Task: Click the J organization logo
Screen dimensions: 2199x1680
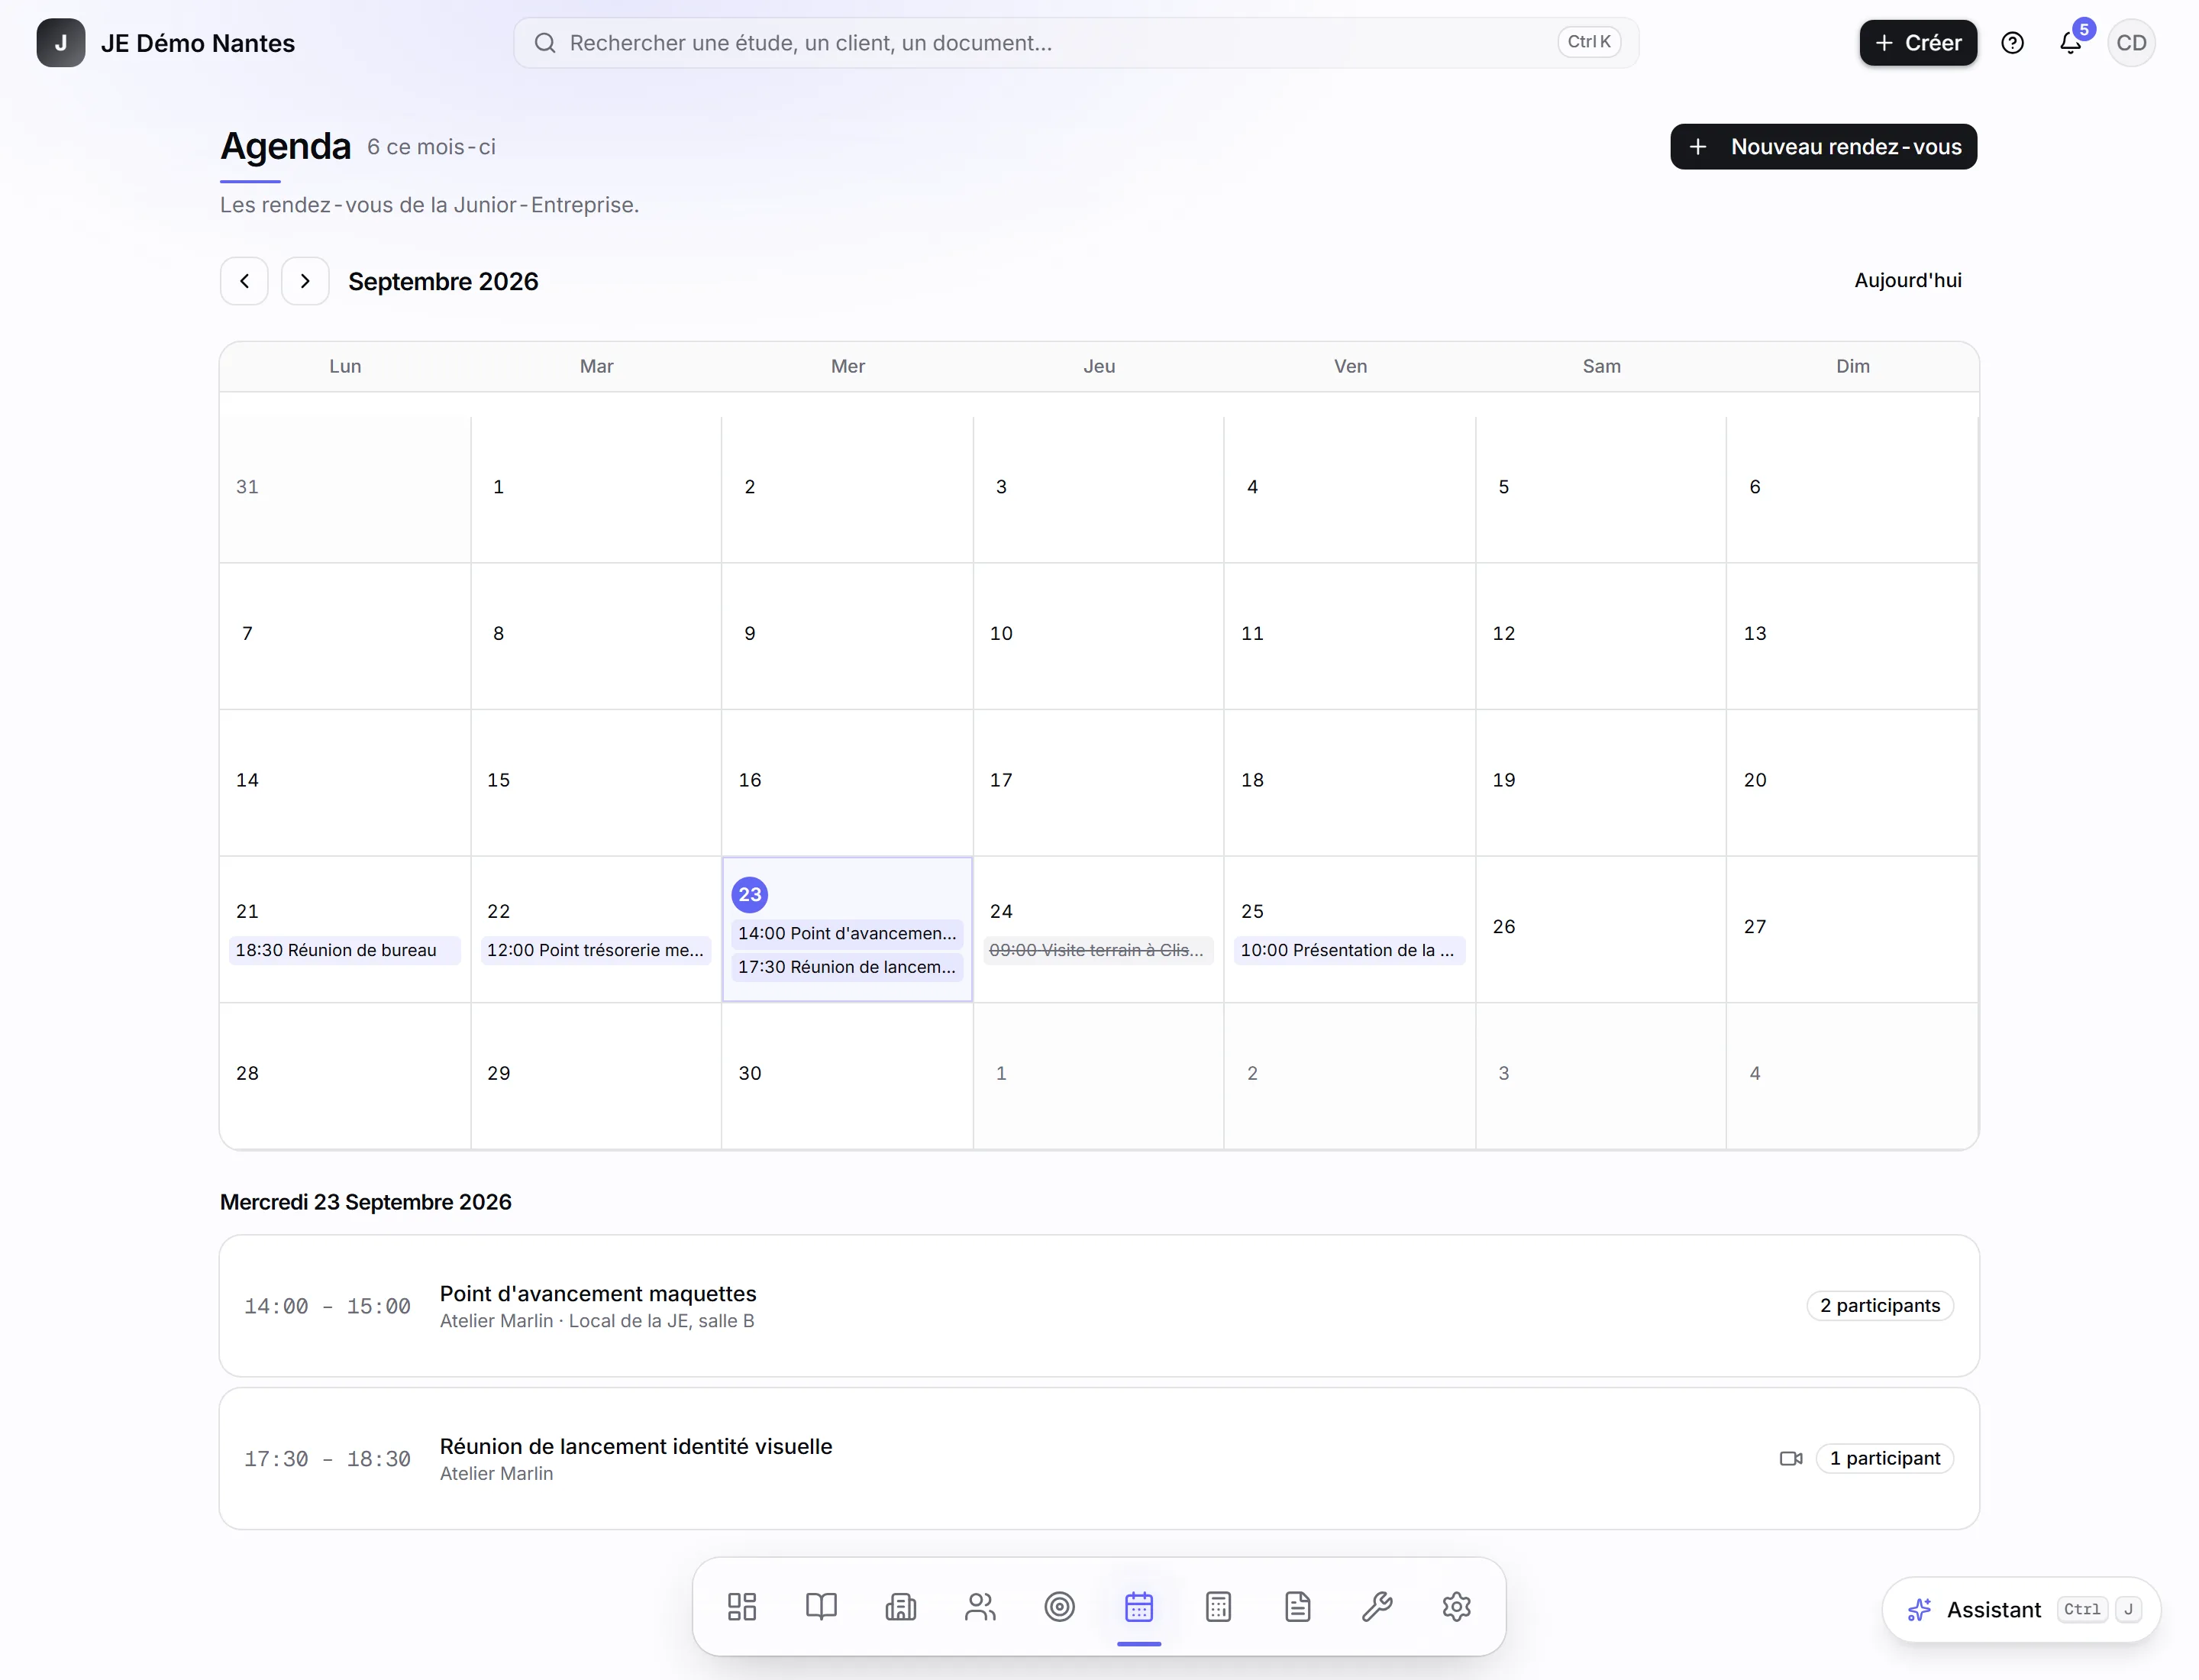Action: pyautogui.click(x=61, y=43)
